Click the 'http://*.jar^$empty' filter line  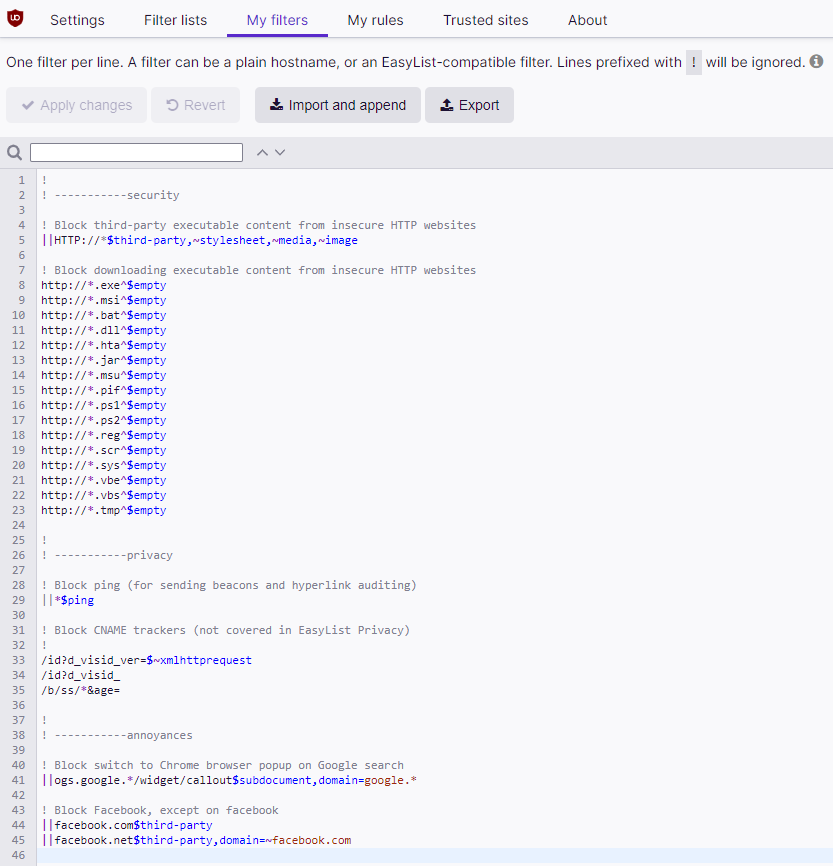(x=104, y=360)
